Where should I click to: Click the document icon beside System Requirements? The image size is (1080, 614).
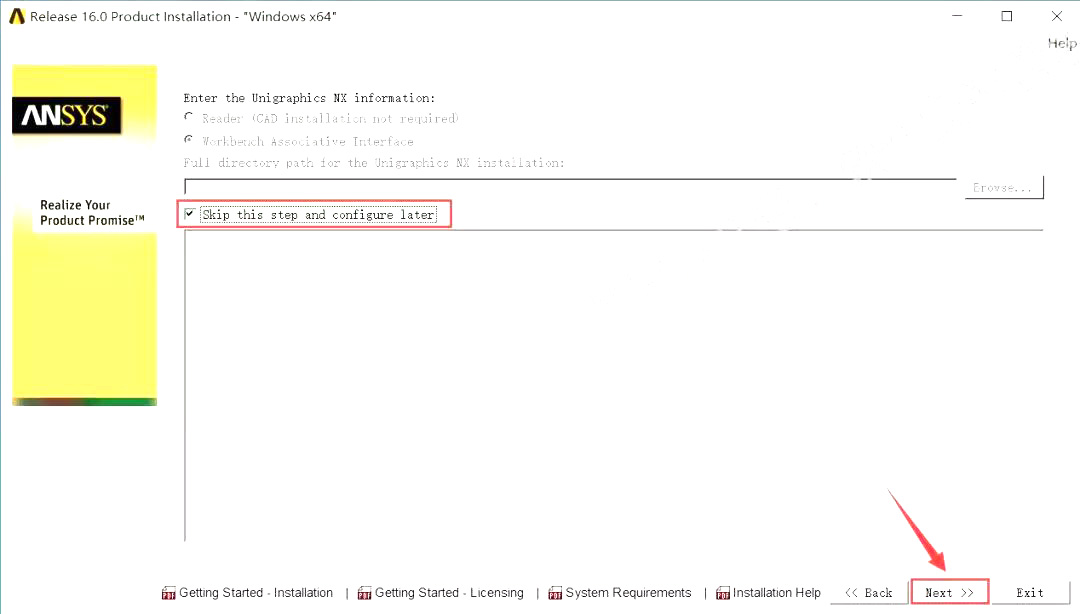(x=556, y=592)
